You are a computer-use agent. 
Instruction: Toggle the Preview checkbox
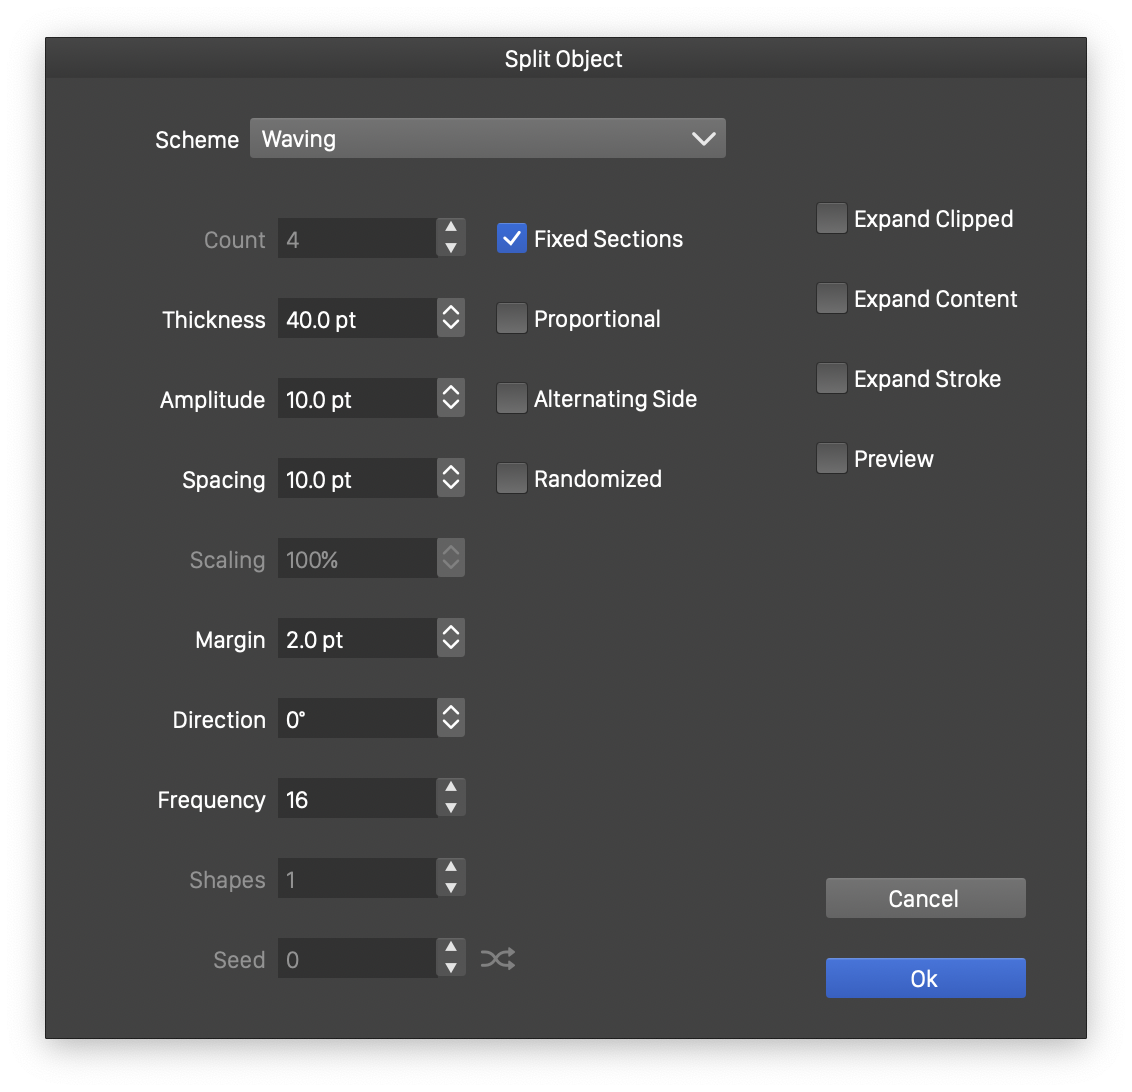[x=832, y=459]
